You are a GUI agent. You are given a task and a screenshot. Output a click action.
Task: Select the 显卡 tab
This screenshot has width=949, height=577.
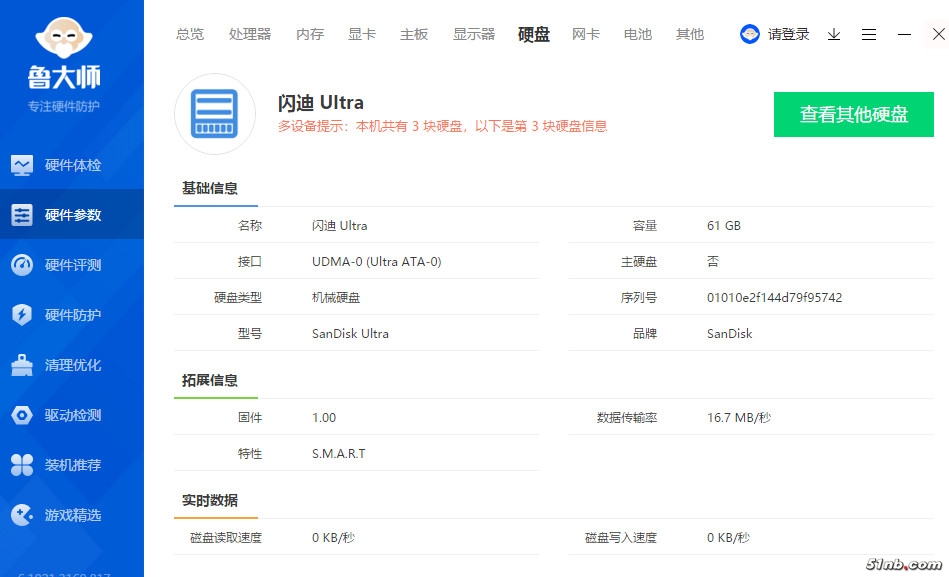click(x=362, y=34)
